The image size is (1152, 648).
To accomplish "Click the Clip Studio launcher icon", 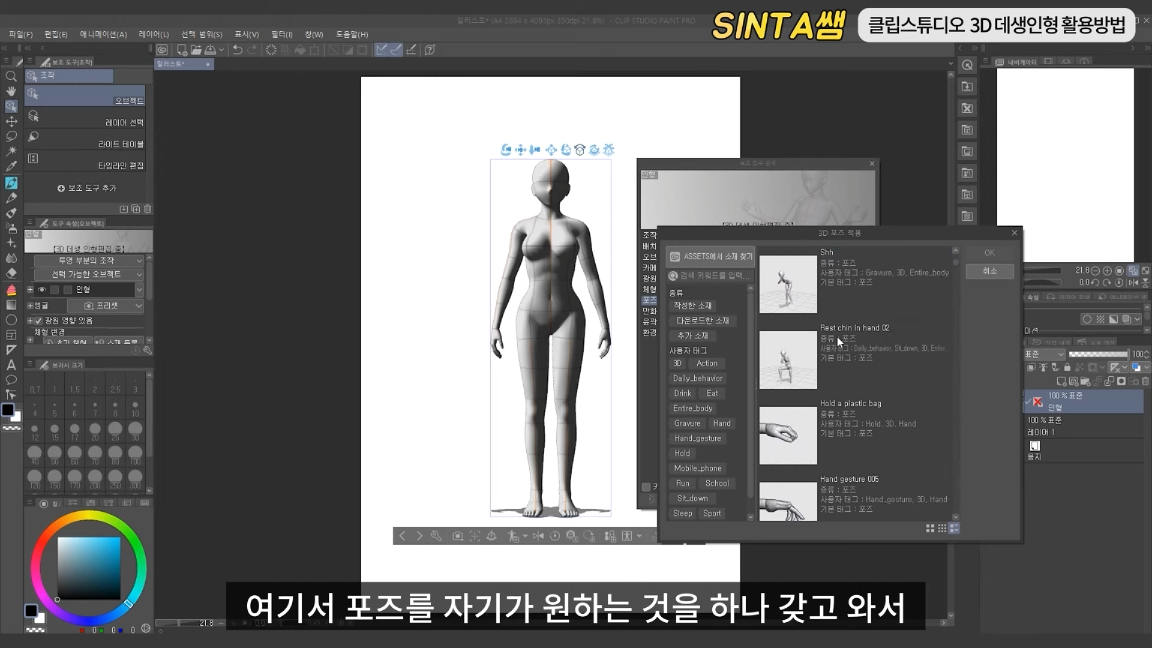I will (162, 50).
